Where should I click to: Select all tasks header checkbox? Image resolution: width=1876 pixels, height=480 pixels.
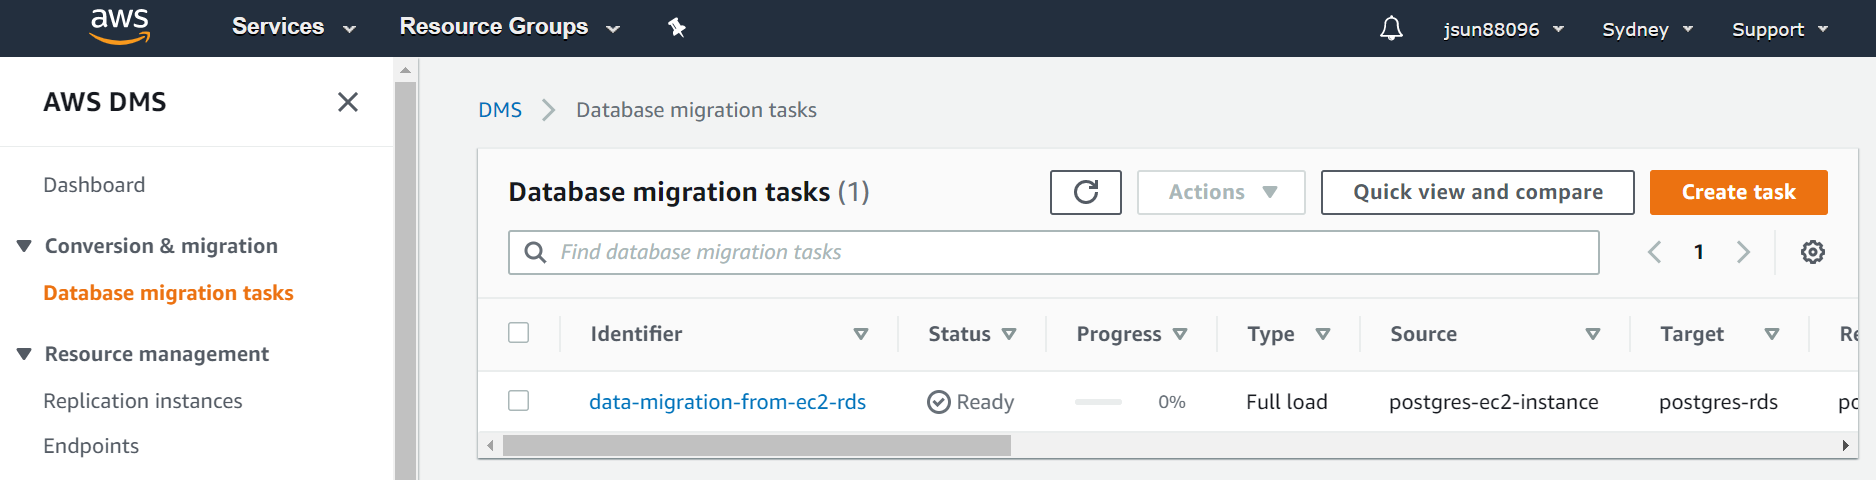point(518,333)
